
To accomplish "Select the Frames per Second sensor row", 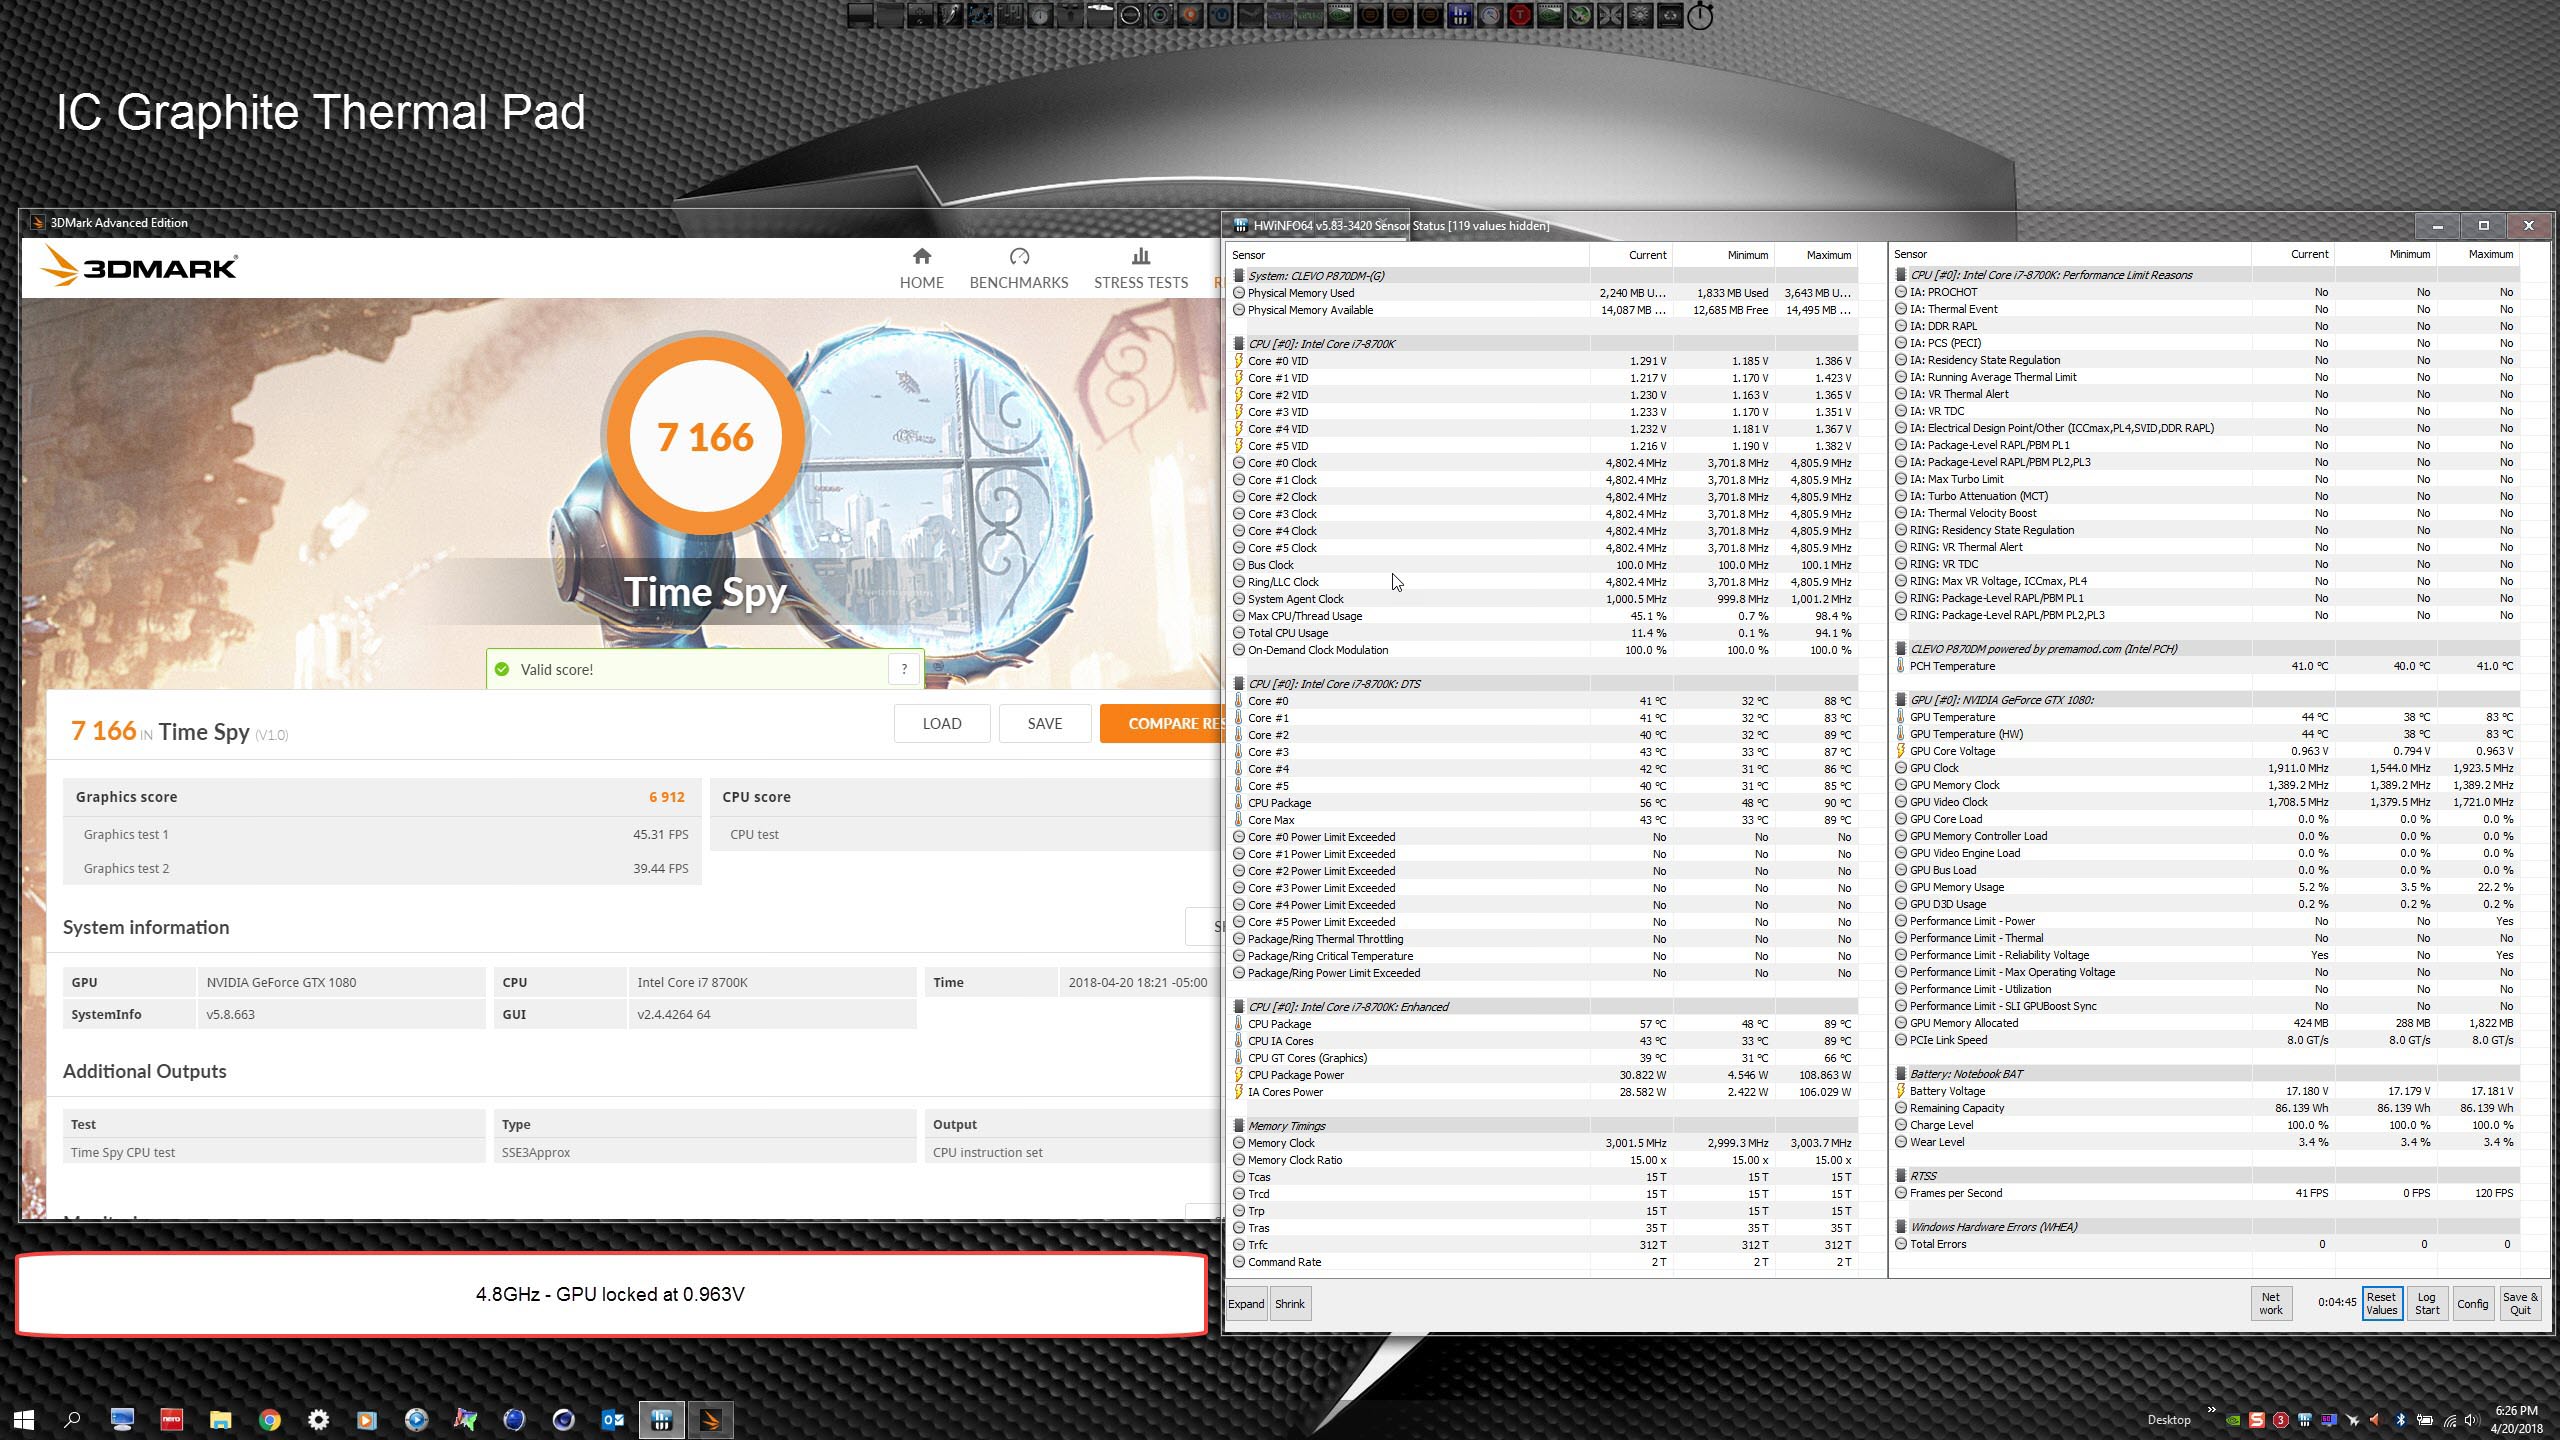I will pyautogui.click(x=2205, y=1193).
